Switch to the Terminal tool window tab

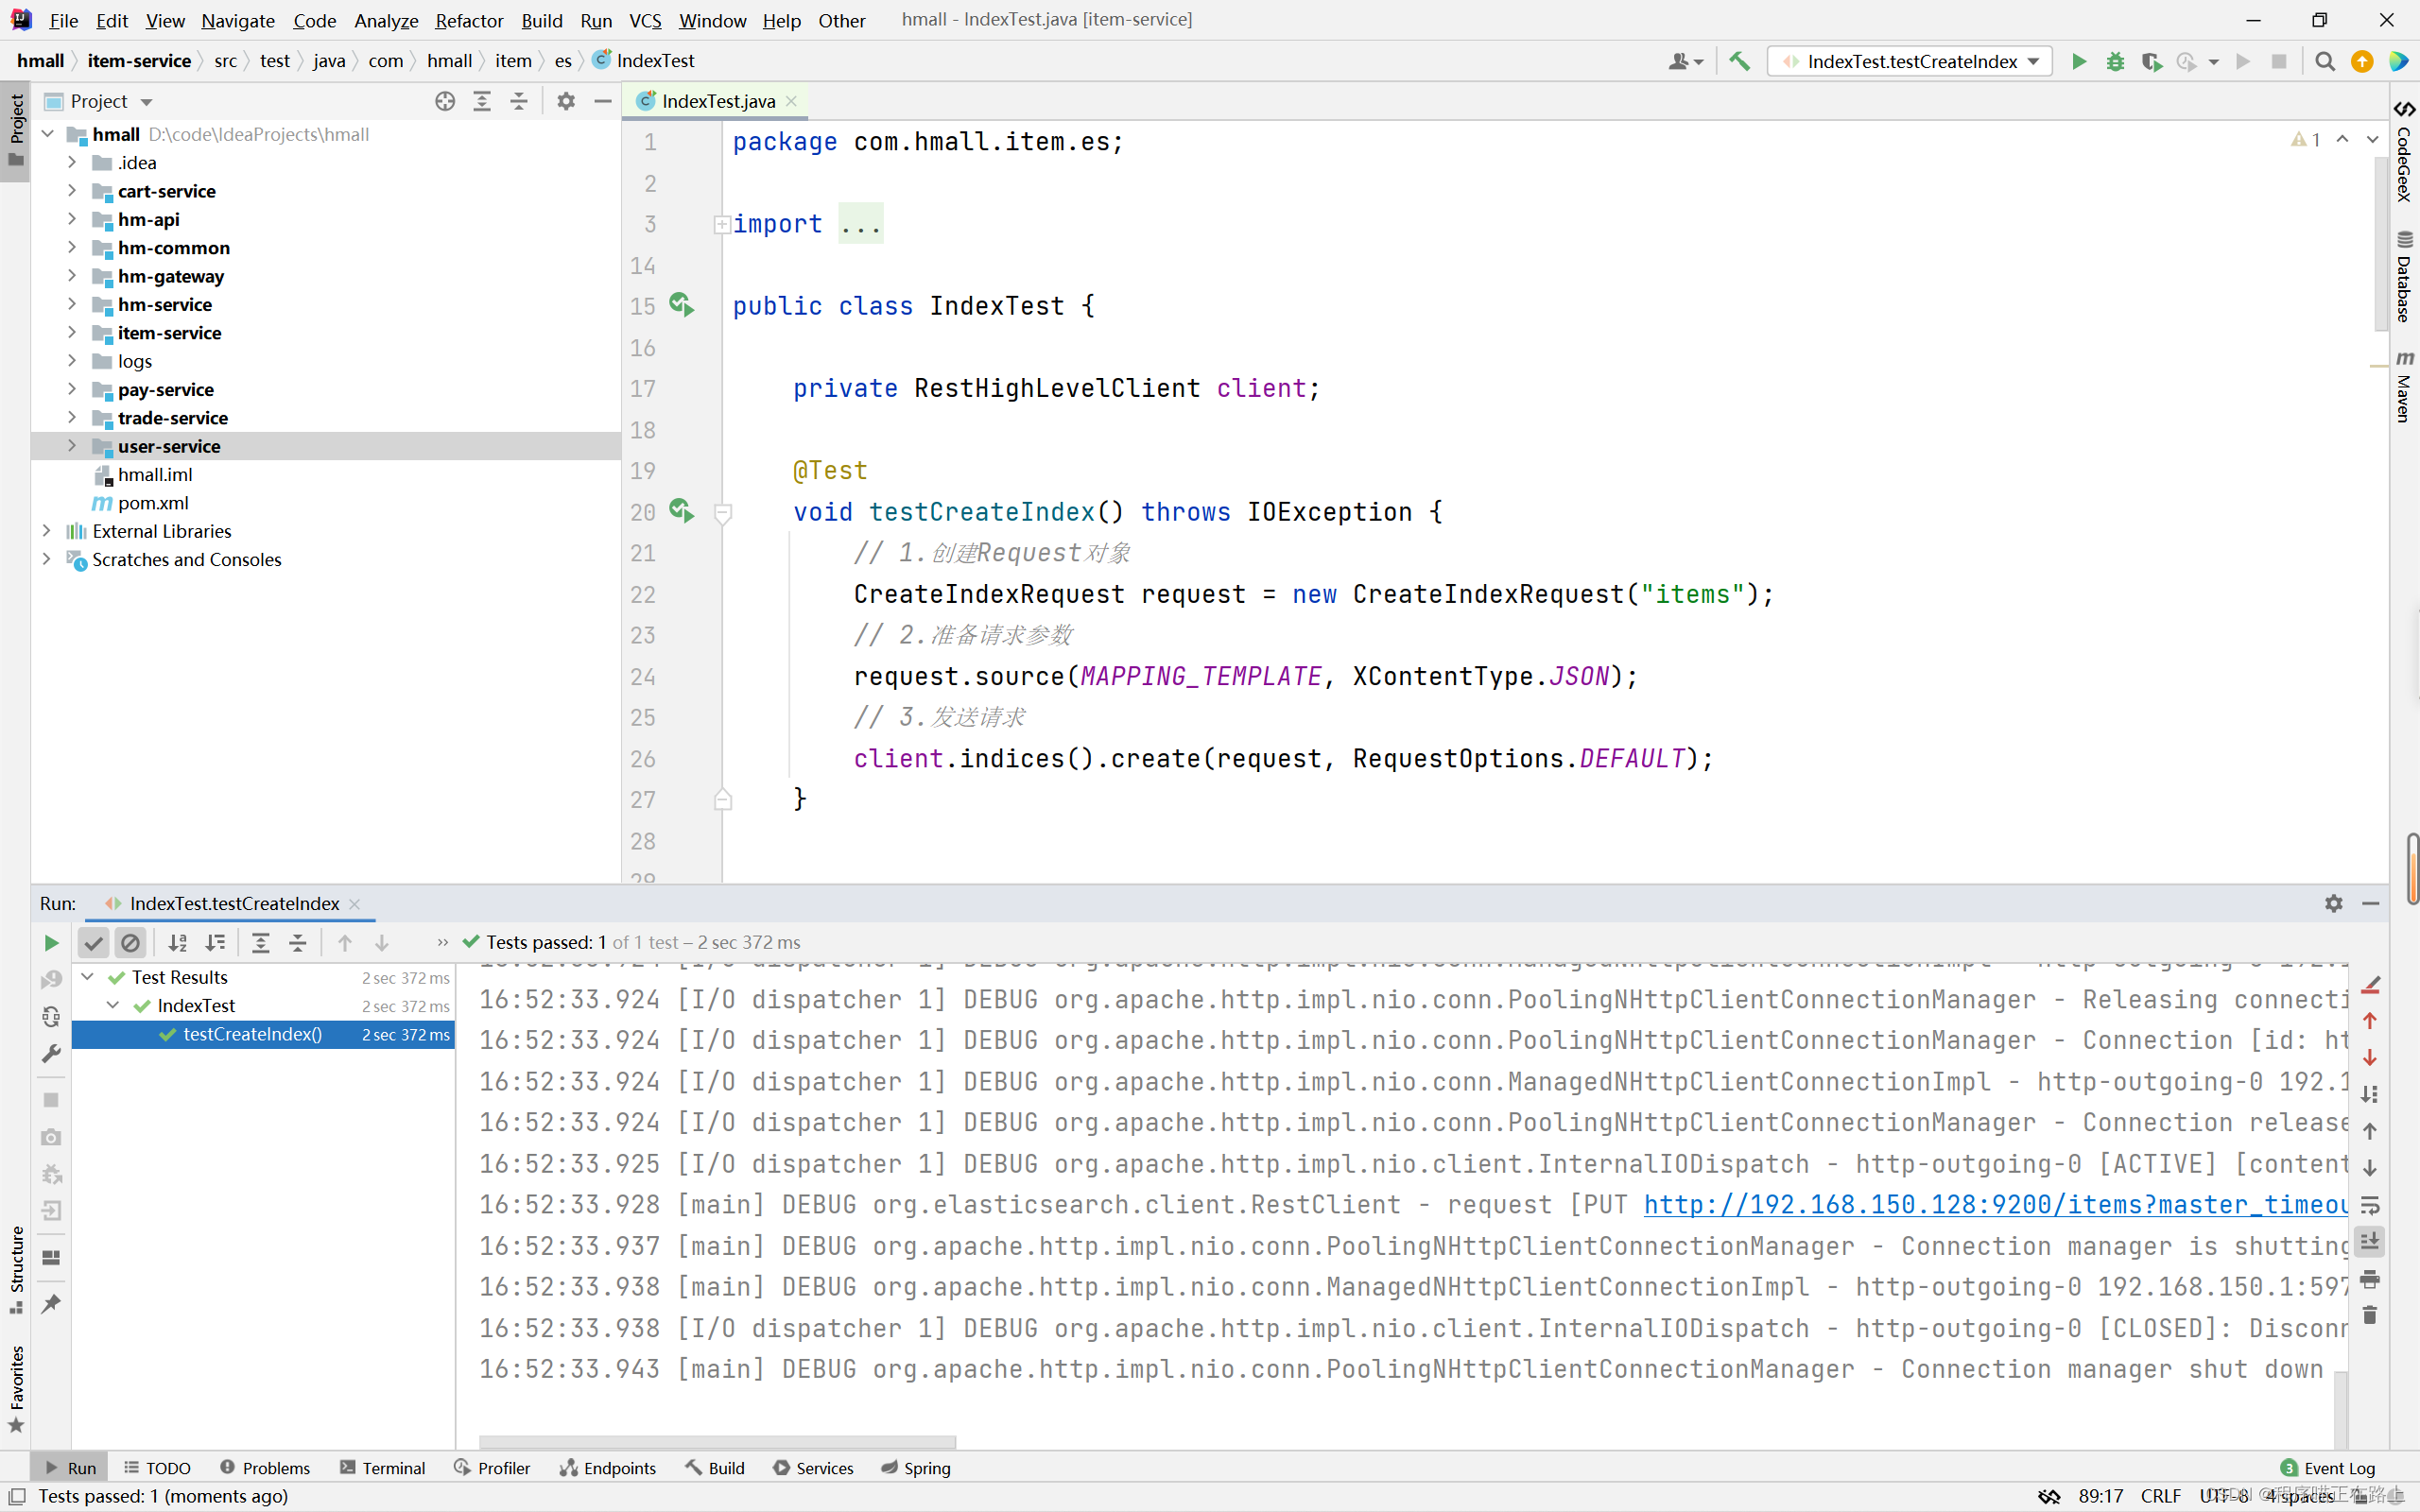pyautogui.click(x=383, y=1467)
